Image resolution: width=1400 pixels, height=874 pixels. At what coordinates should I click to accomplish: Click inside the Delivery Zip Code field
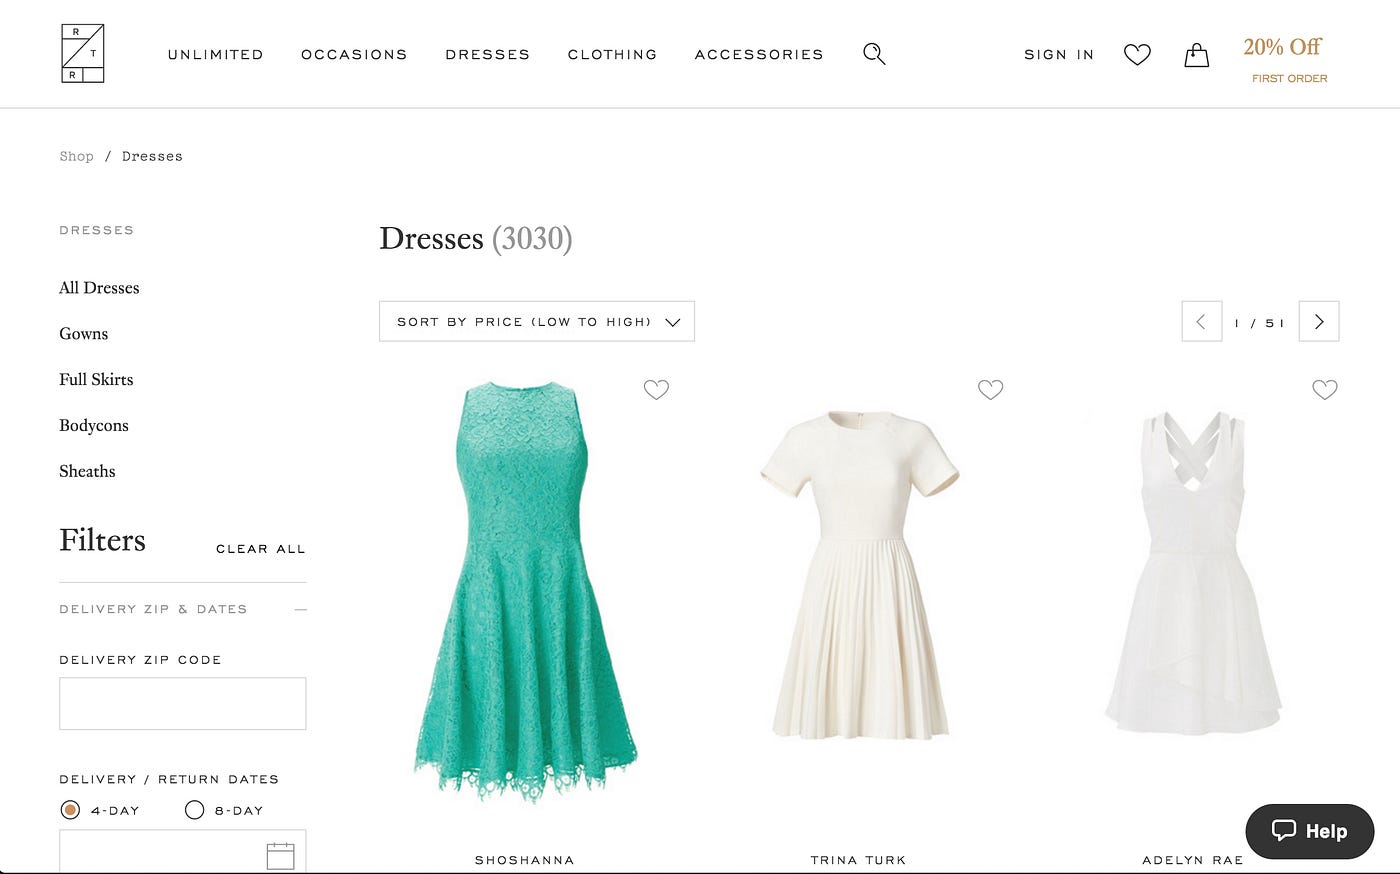click(x=182, y=703)
